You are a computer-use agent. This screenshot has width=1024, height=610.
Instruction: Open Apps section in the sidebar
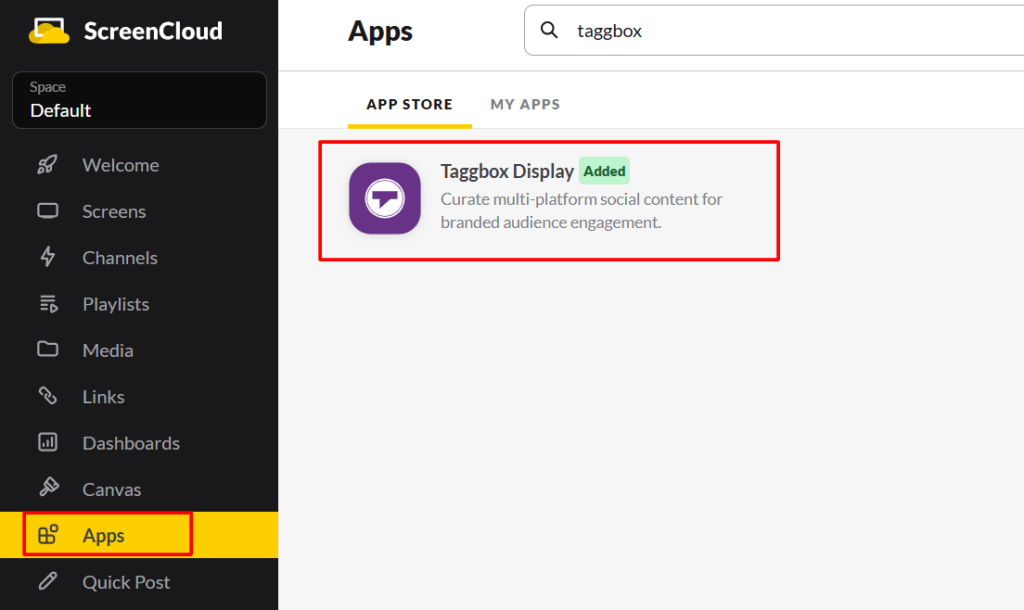[x=104, y=536]
